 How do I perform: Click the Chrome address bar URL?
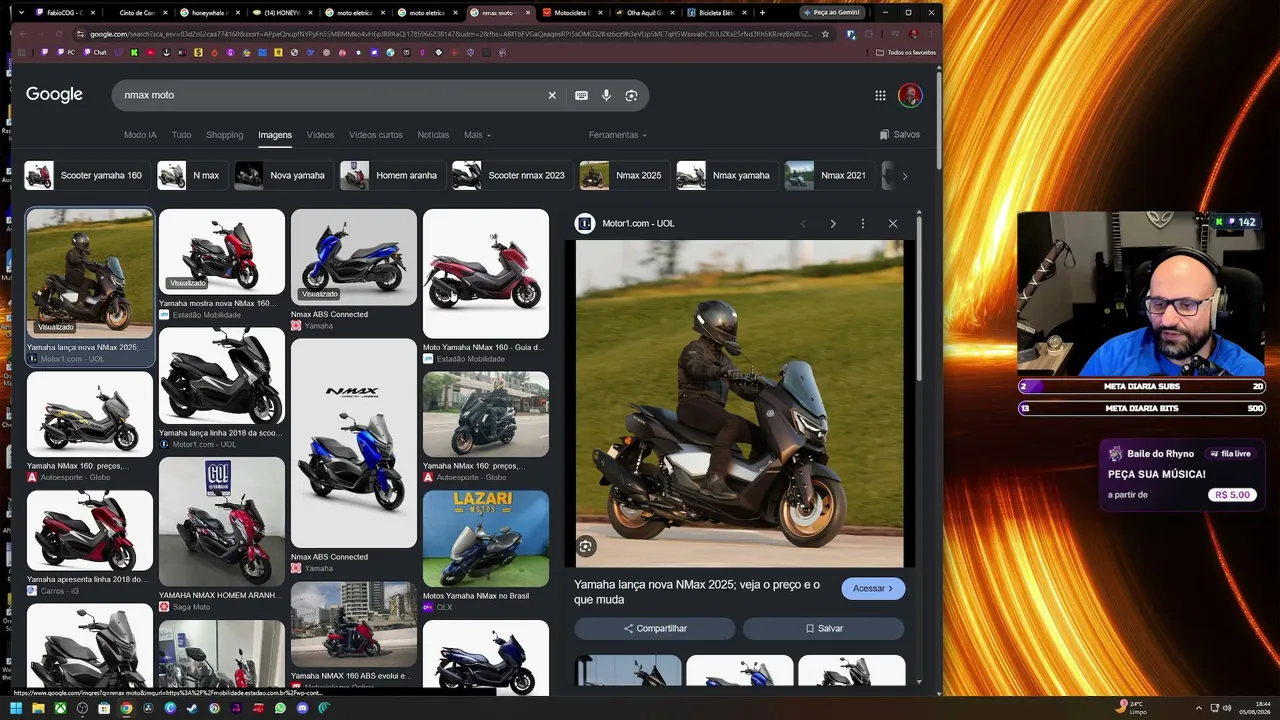450,34
